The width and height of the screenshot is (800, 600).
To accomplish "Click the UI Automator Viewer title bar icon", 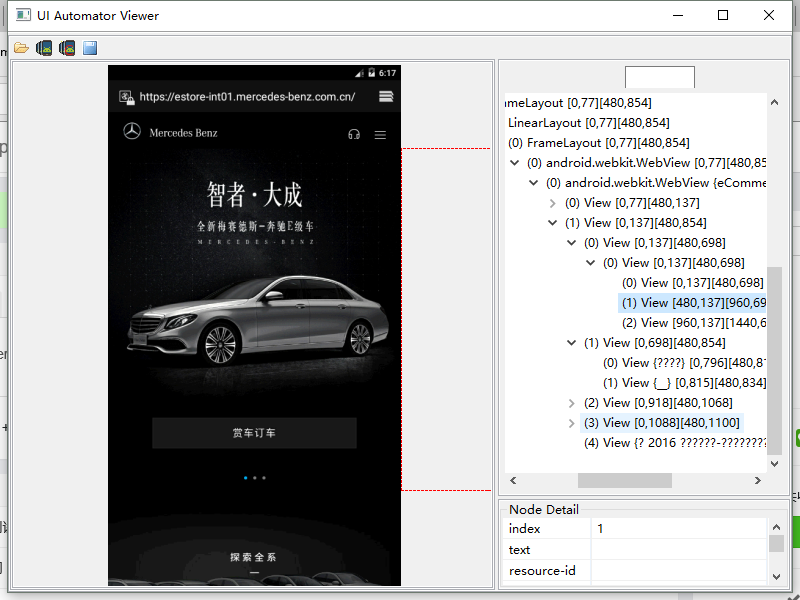I will point(23,15).
